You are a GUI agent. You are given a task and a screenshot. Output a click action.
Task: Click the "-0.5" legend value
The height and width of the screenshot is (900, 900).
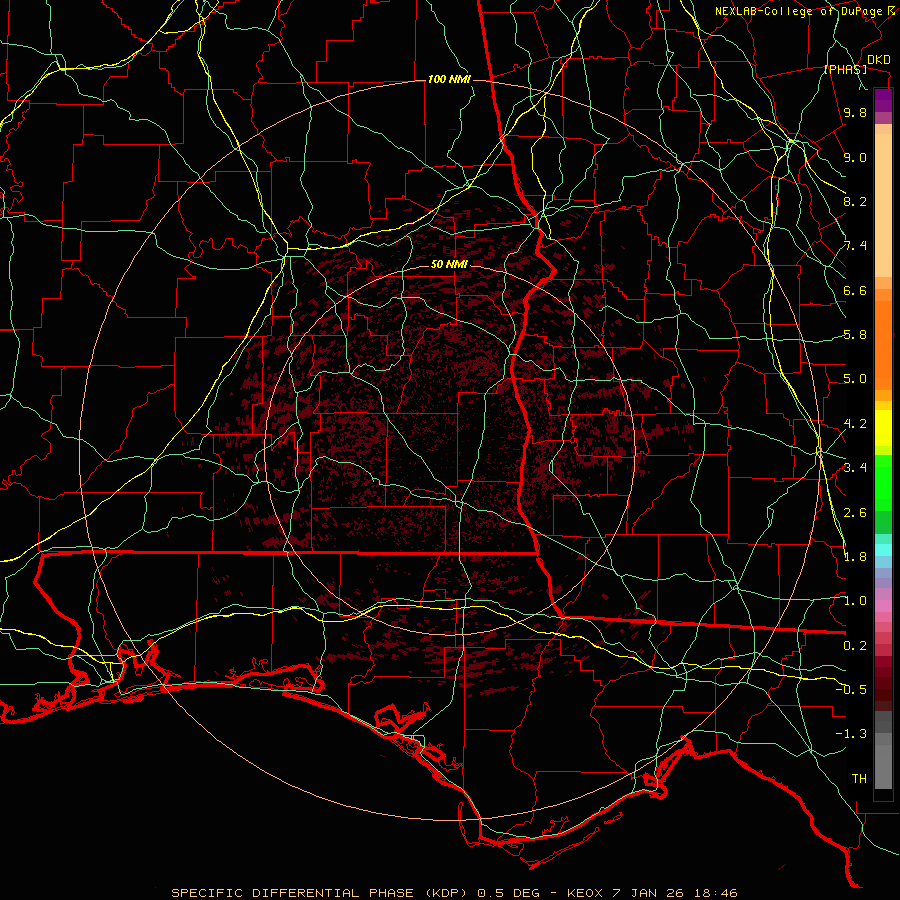click(x=851, y=690)
